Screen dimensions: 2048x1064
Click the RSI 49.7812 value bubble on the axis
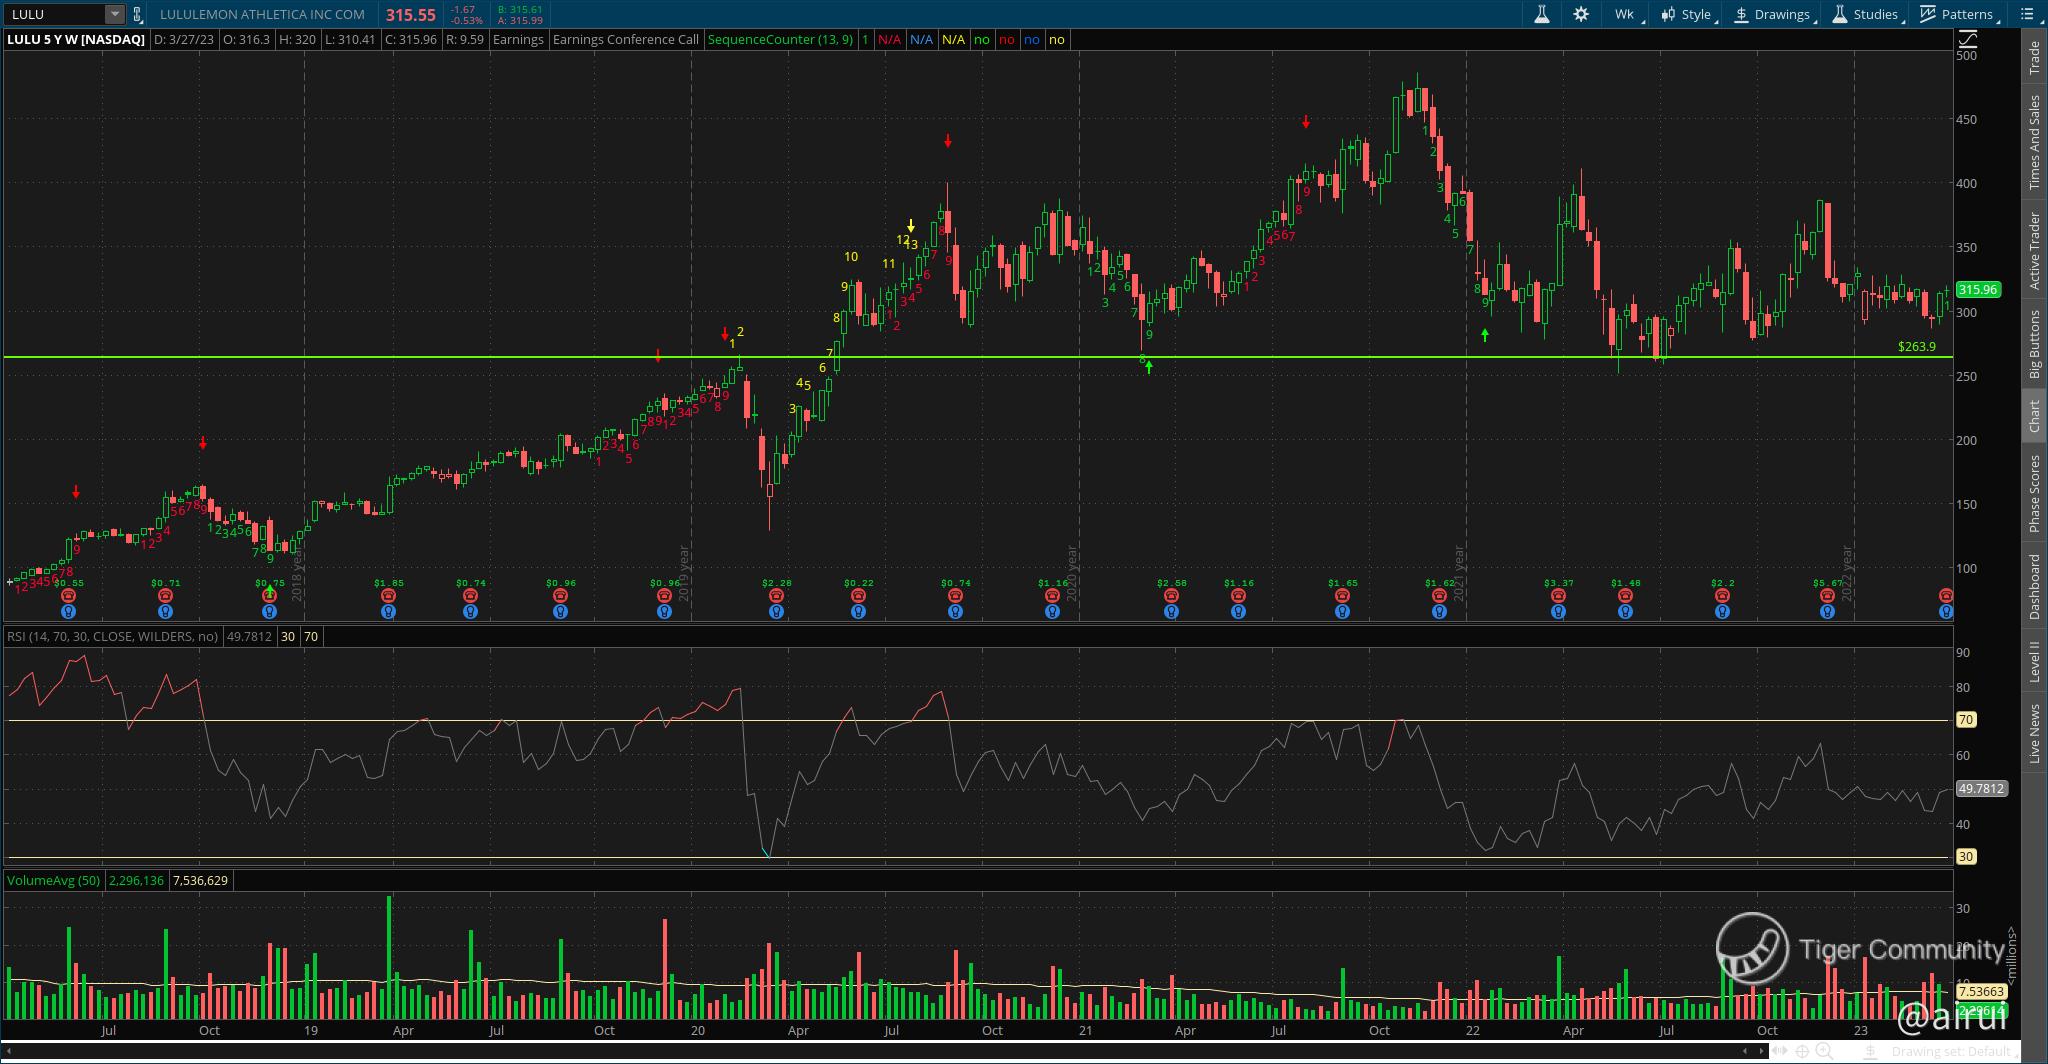[1981, 788]
